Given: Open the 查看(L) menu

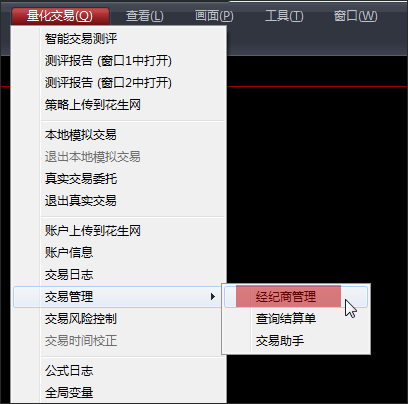Looking at the screenshot, I should (x=145, y=16).
